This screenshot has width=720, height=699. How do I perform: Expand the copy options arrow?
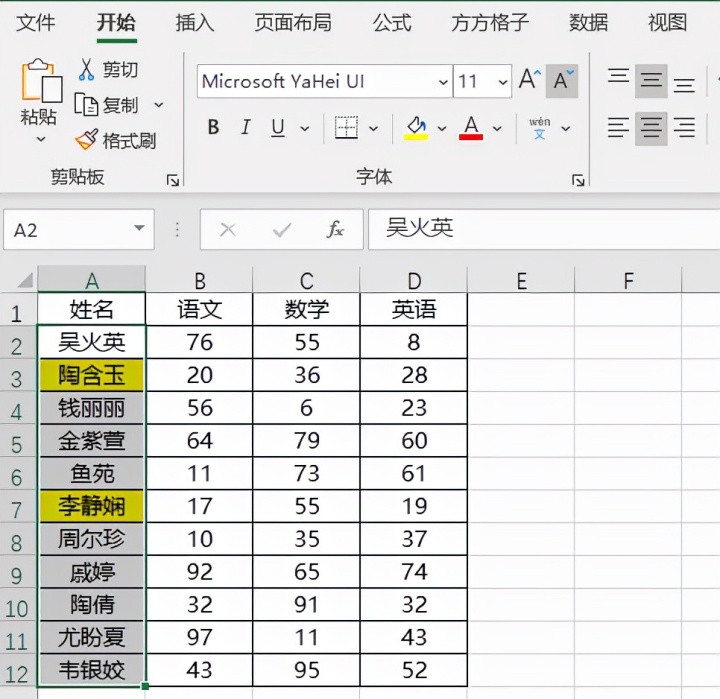pos(159,105)
